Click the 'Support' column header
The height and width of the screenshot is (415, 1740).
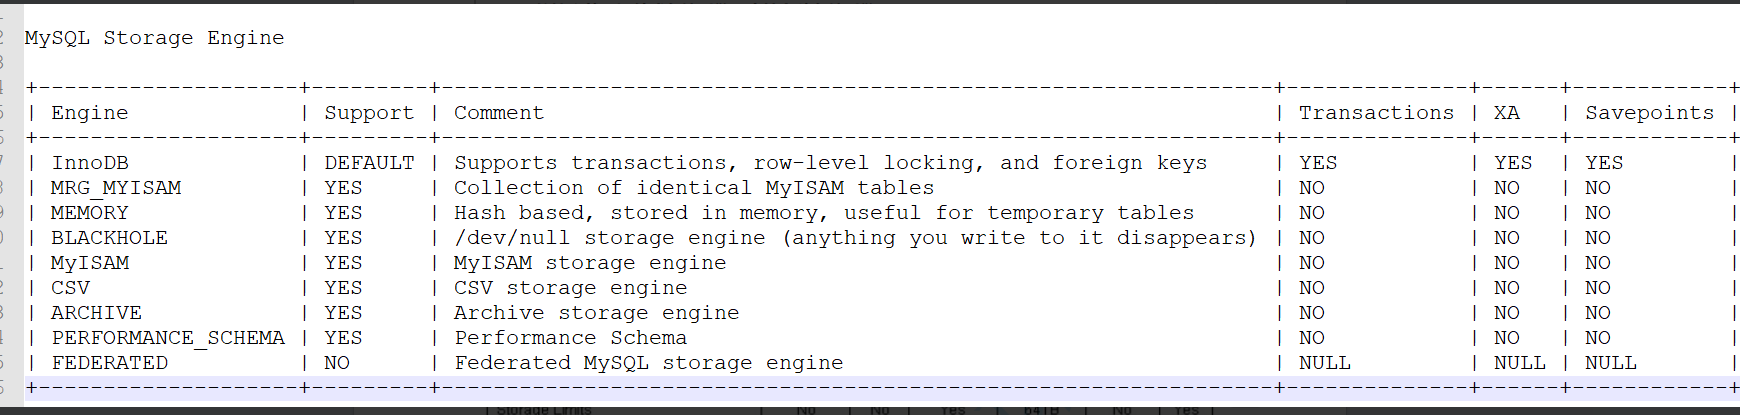369,113
